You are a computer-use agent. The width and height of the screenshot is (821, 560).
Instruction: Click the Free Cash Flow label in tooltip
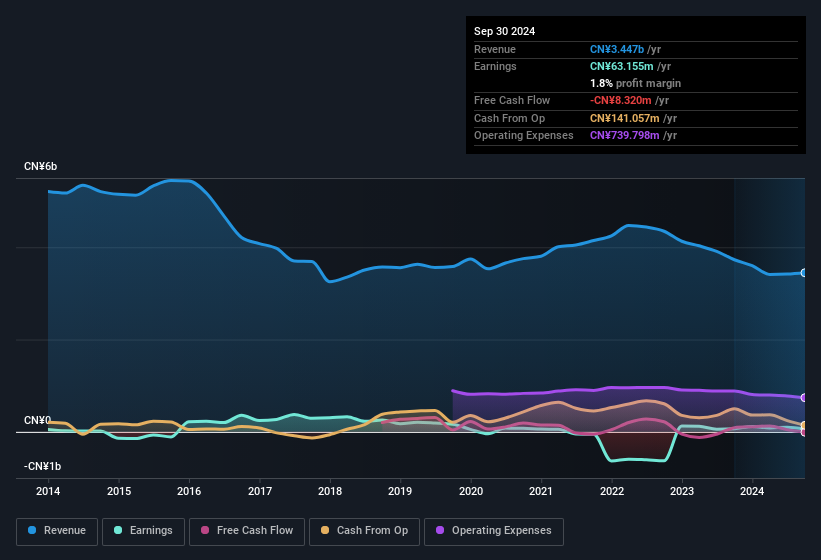pos(512,100)
